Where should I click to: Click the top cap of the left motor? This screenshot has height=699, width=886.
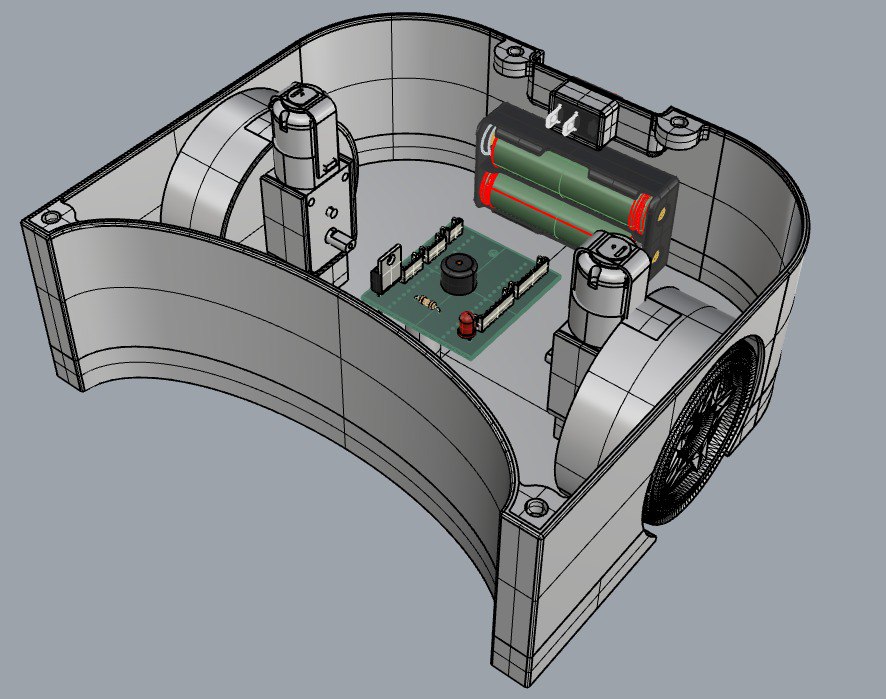tap(298, 100)
